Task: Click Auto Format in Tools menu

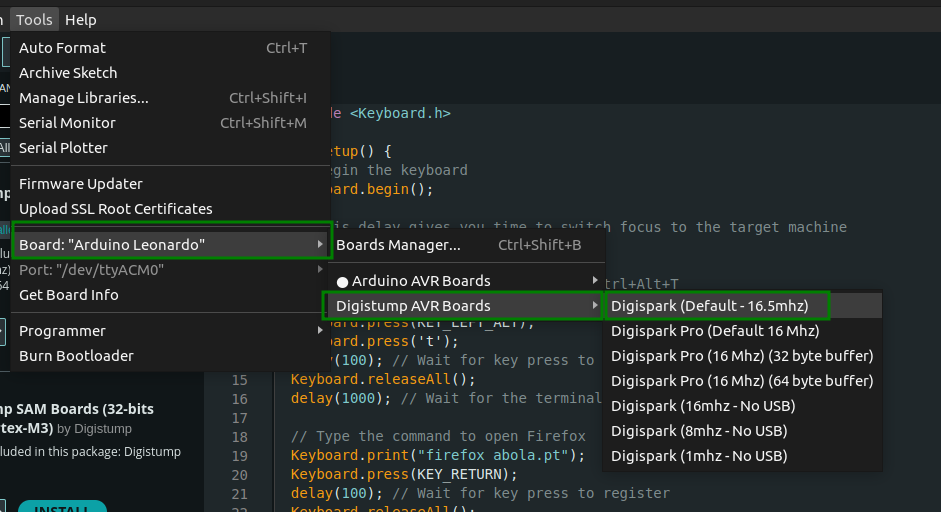Action: (62, 48)
